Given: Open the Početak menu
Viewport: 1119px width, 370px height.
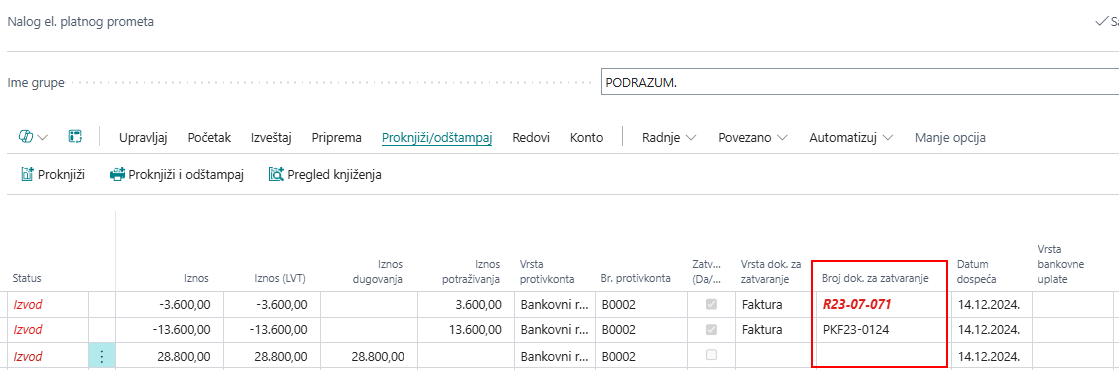Looking at the screenshot, I should pos(209,138).
